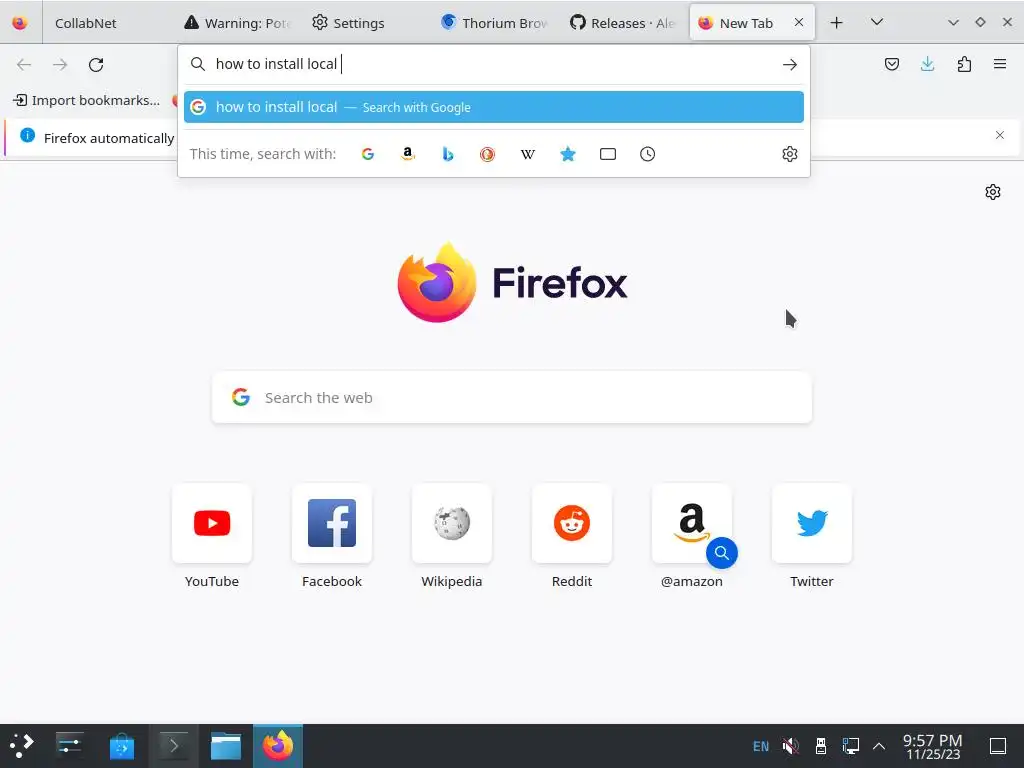Search this time with Google icon
The image size is (1024, 768).
coord(368,154)
